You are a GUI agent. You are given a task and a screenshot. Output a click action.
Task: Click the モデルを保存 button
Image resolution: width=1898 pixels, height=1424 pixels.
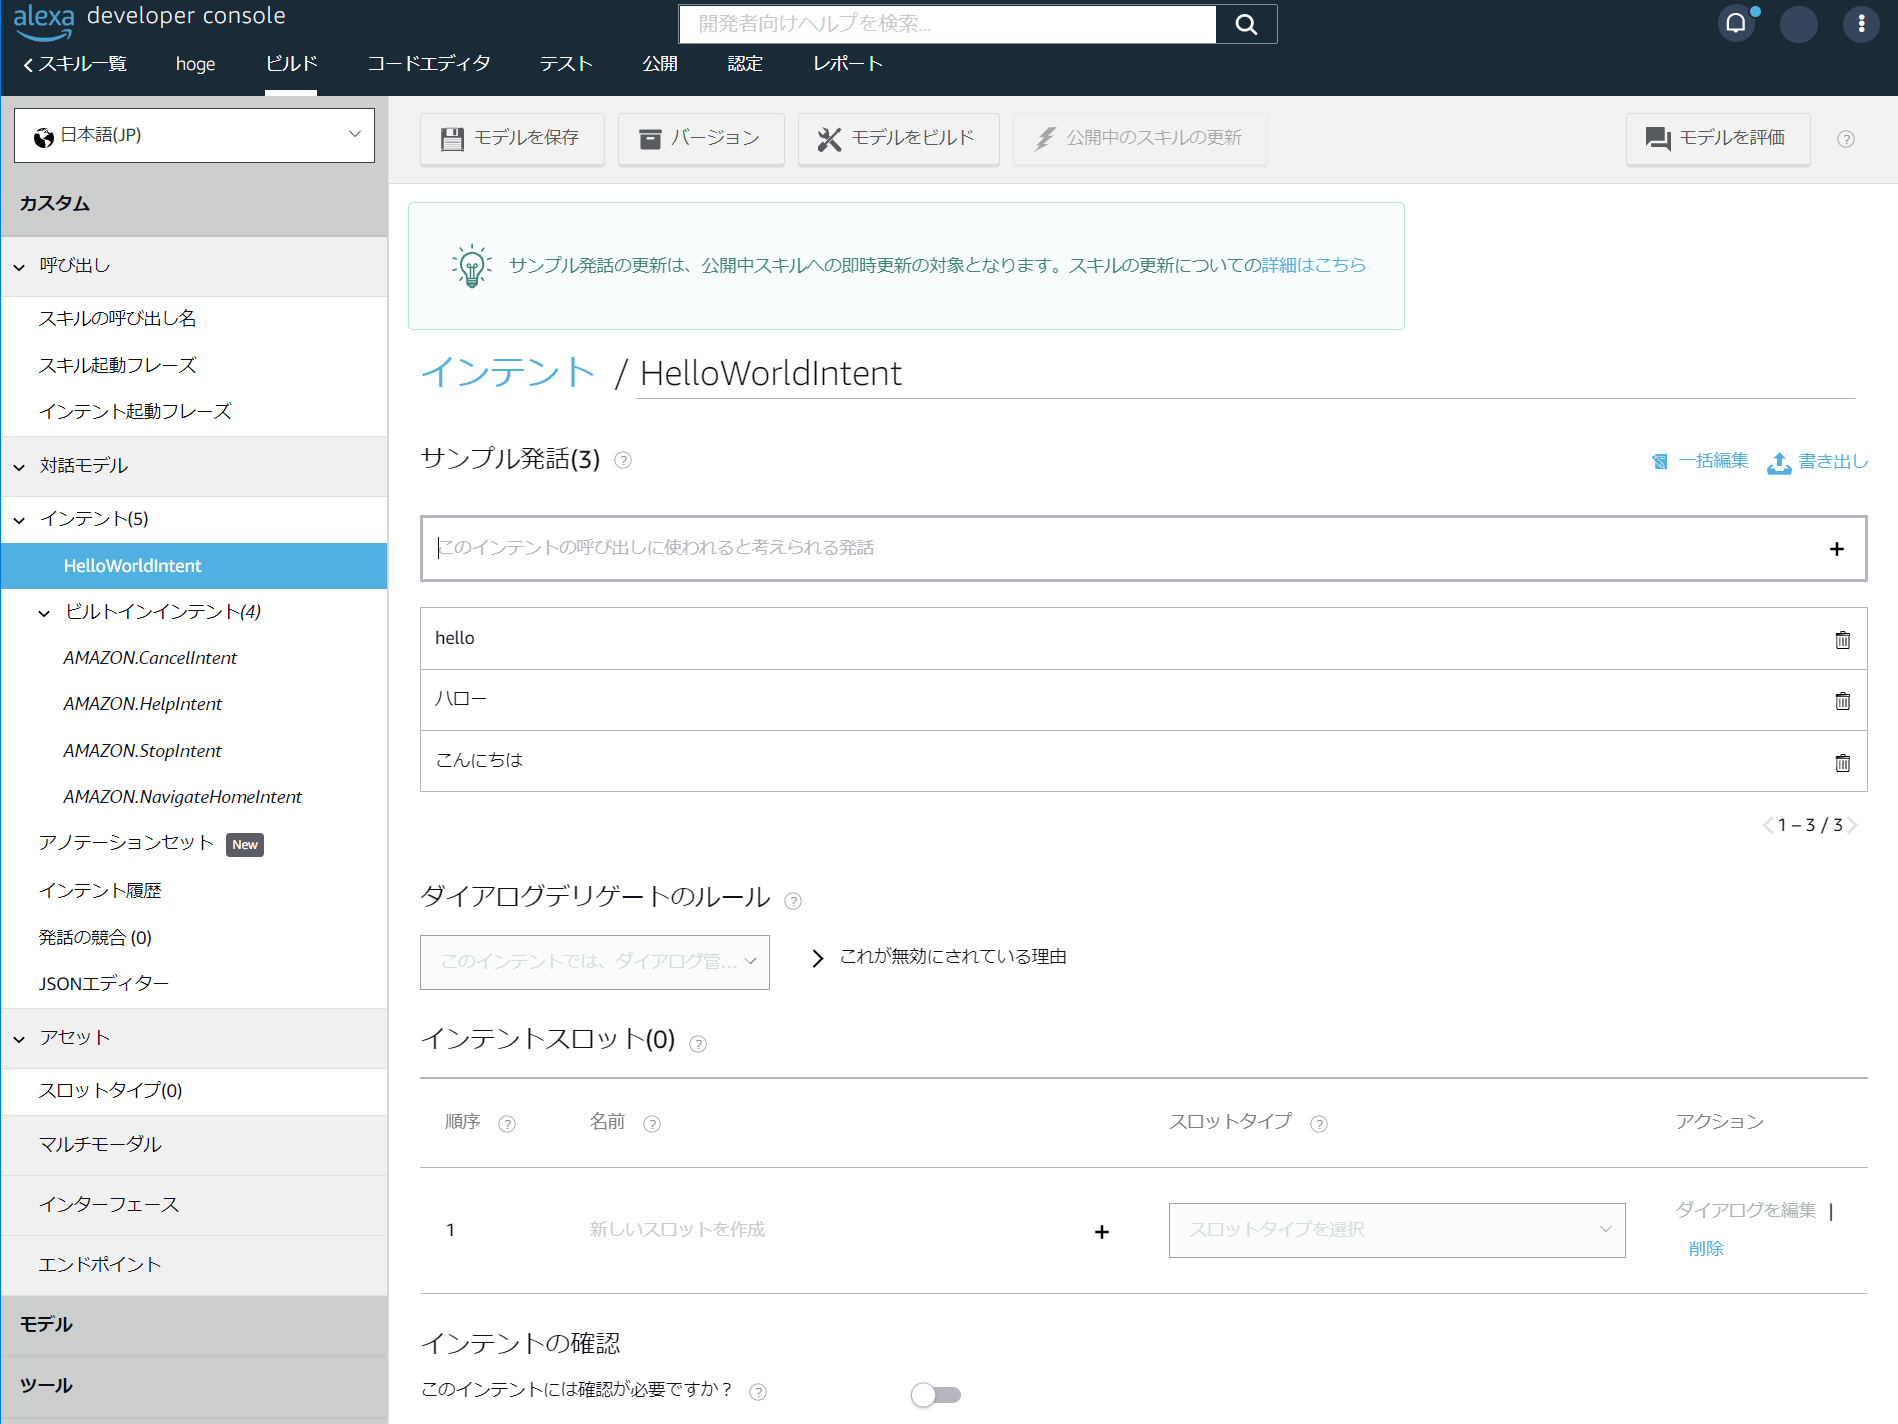(512, 139)
